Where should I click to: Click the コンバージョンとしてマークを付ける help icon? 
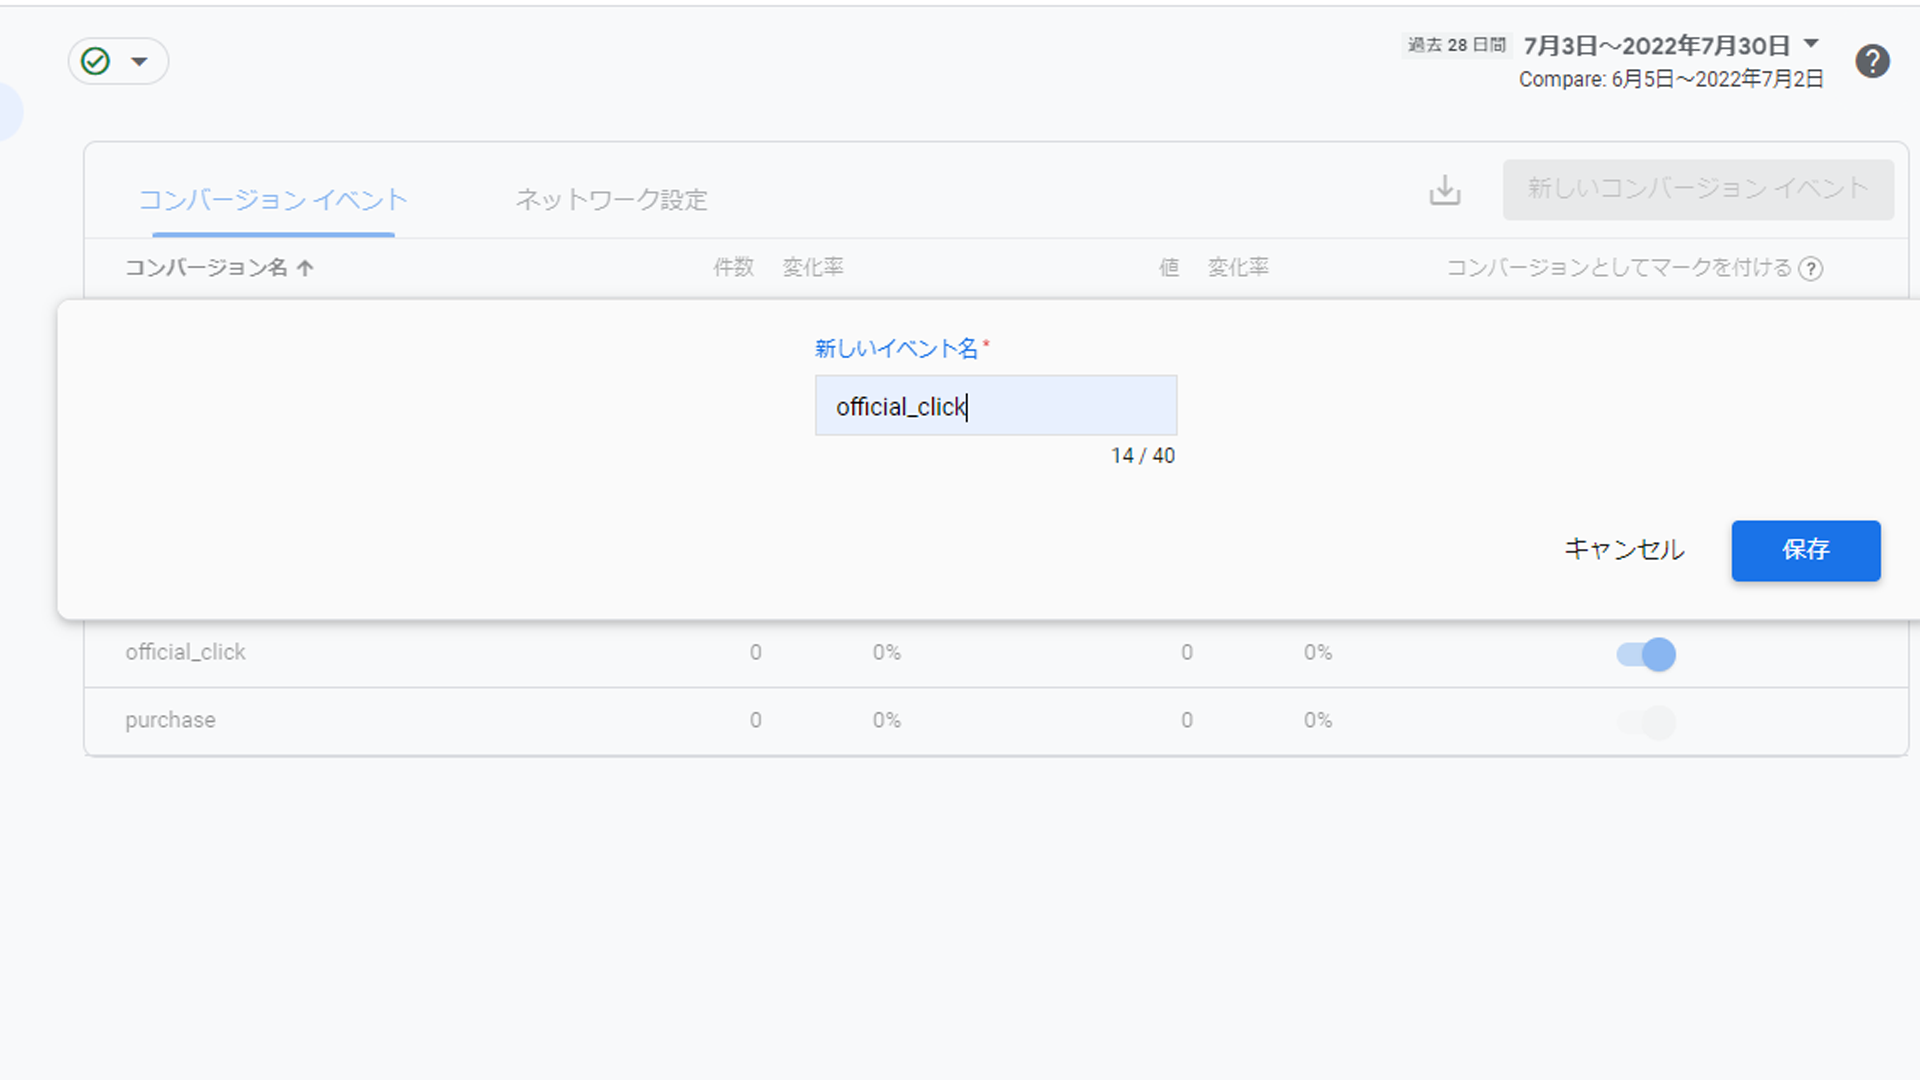pos(1812,268)
